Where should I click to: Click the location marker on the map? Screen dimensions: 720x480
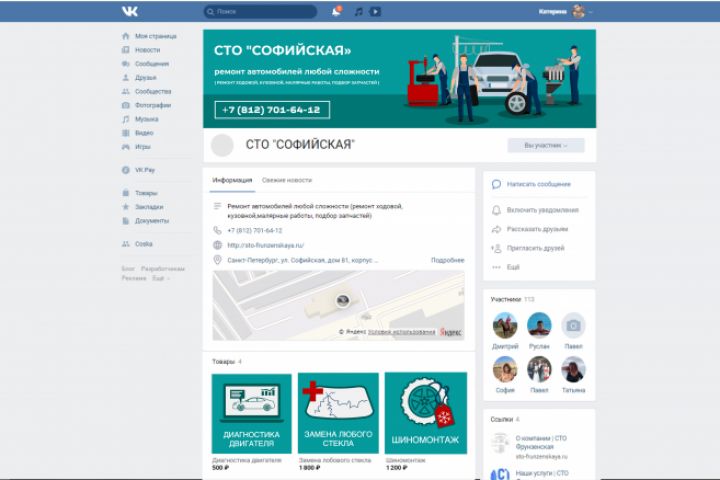(x=343, y=300)
